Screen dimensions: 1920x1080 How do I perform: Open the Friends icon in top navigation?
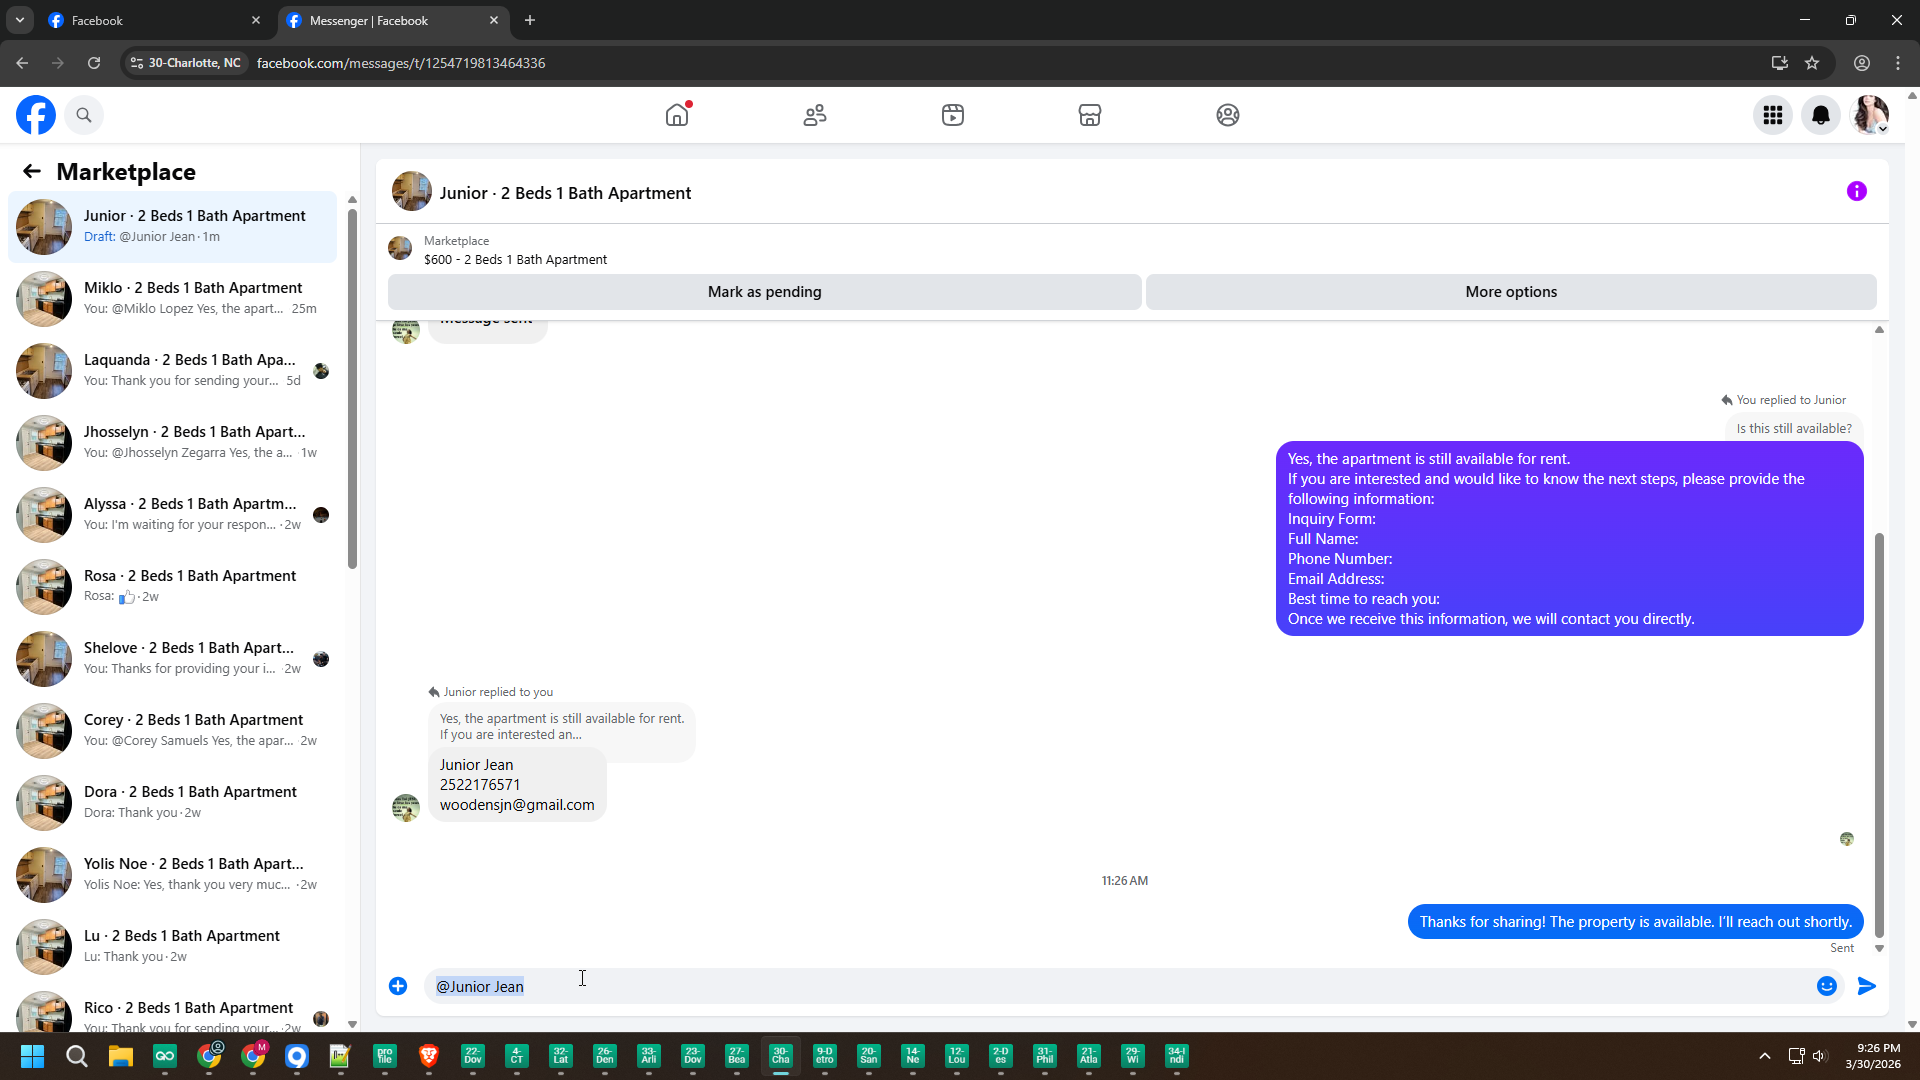[815, 115]
